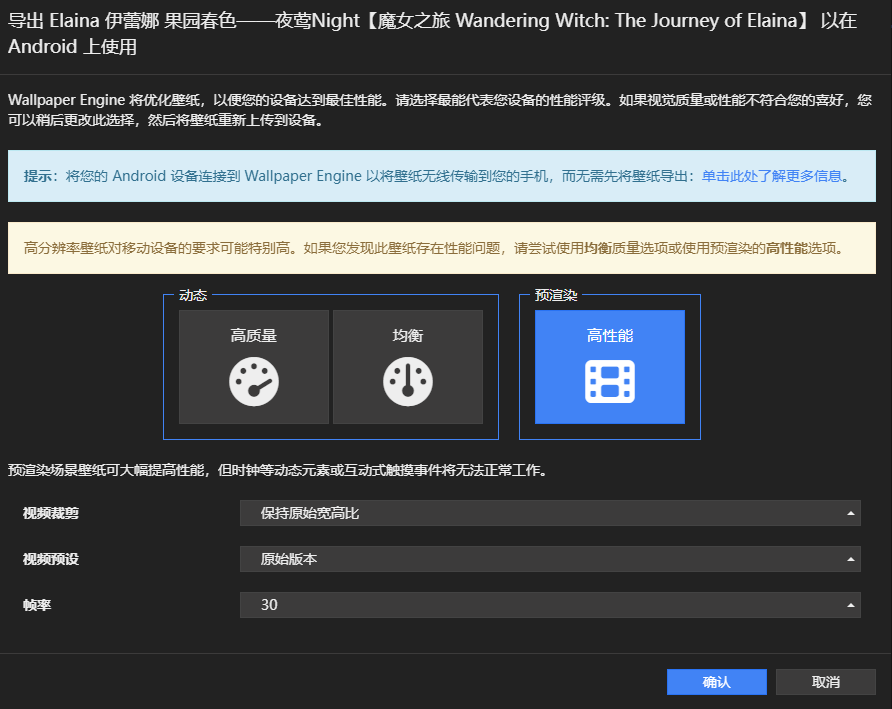Click the 帧率 label

37,605
